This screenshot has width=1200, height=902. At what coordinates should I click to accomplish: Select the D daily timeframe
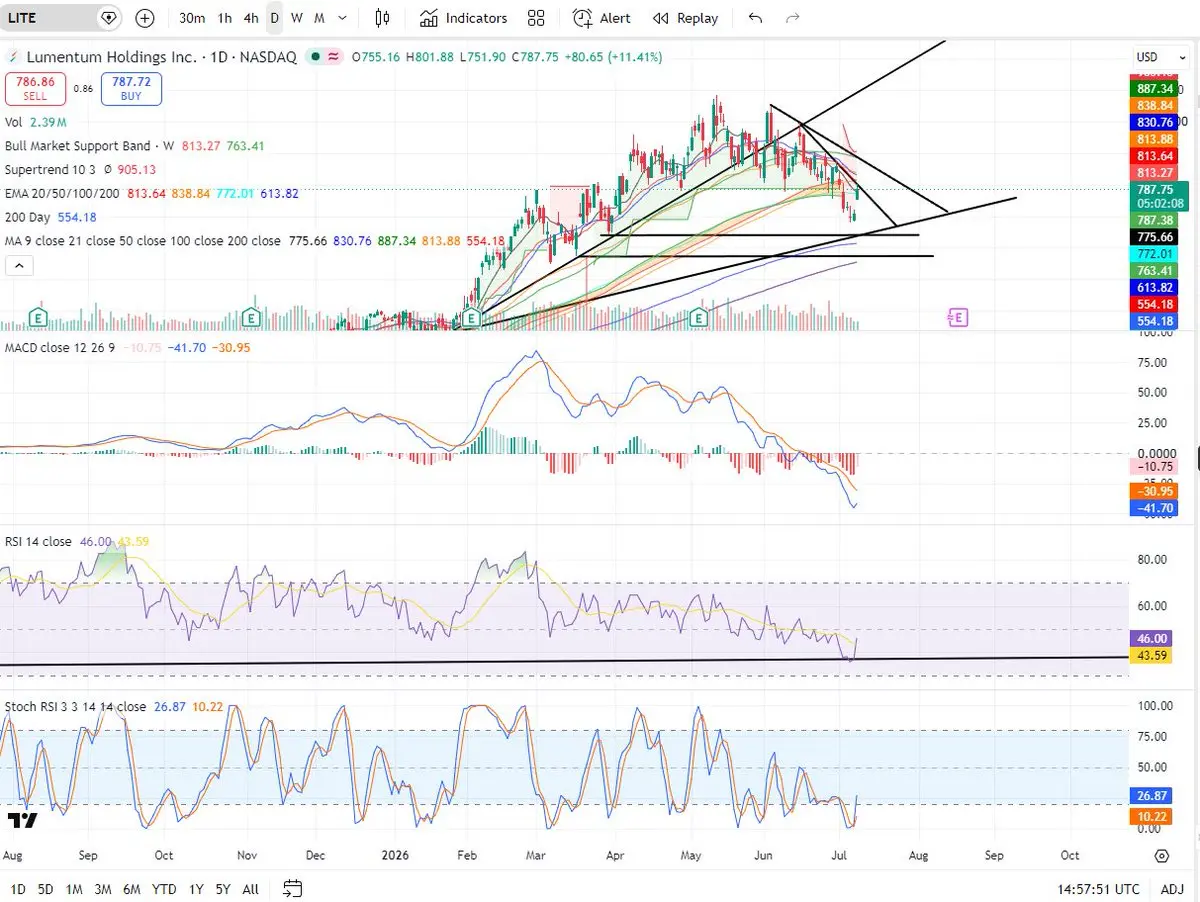[274, 18]
